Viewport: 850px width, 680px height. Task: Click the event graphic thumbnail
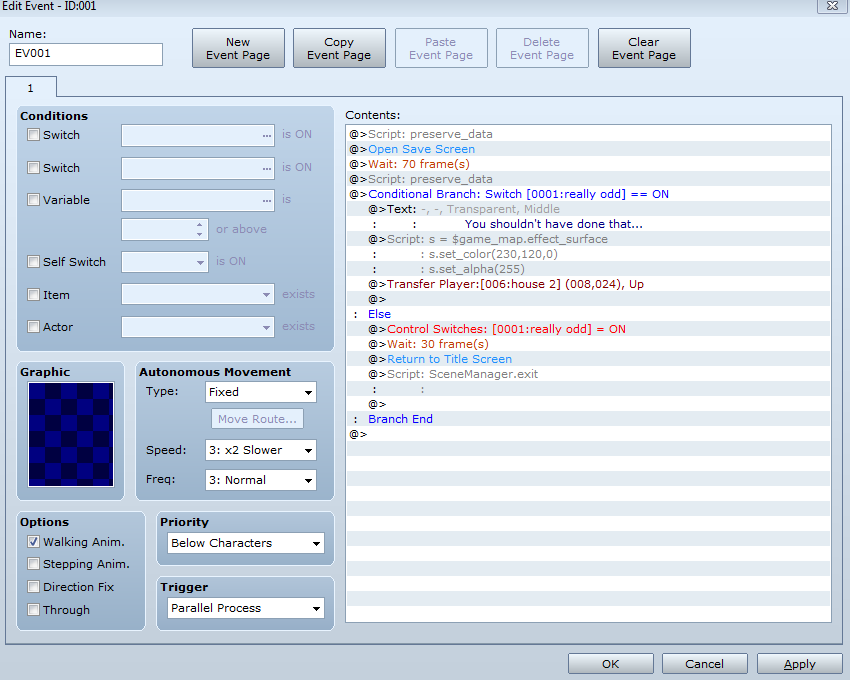(71, 434)
